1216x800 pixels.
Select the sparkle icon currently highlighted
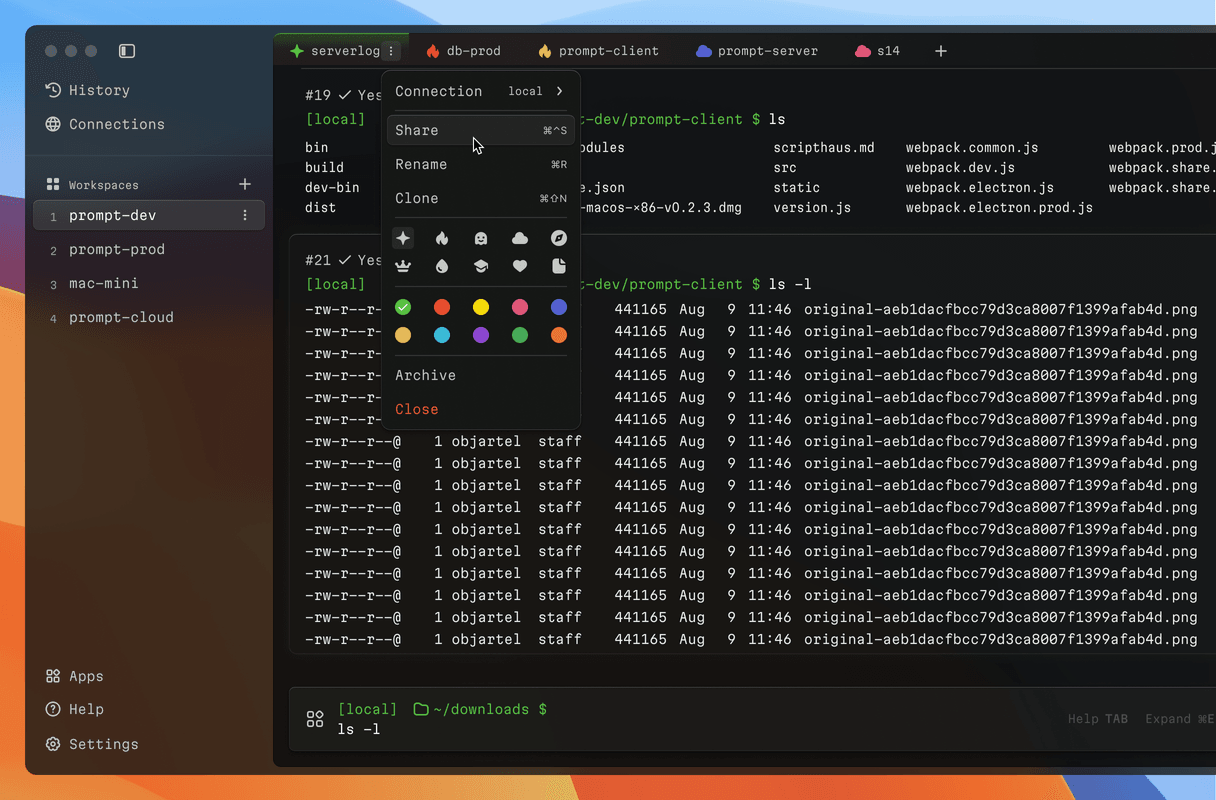(x=403, y=238)
